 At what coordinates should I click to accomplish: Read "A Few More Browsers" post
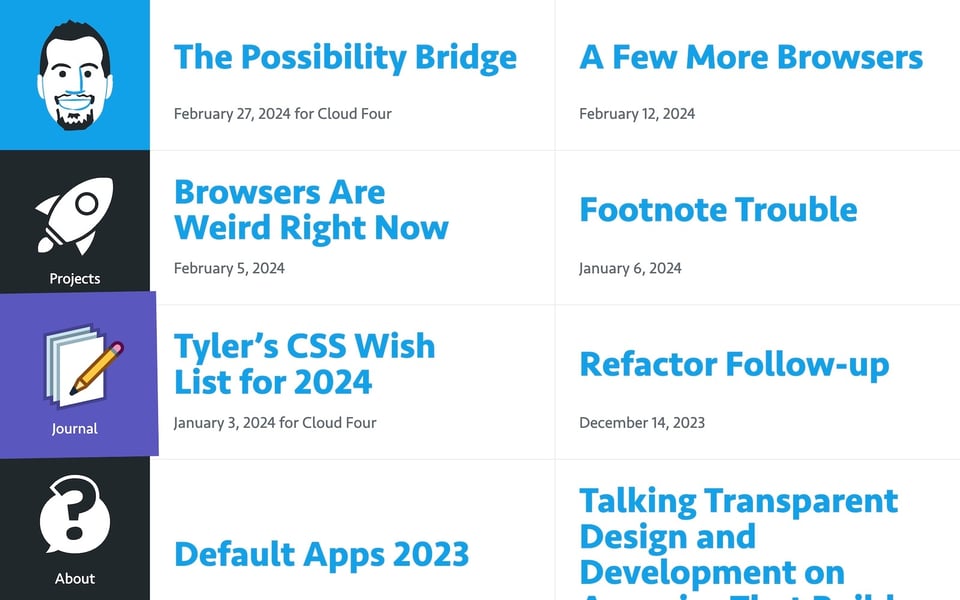point(750,57)
